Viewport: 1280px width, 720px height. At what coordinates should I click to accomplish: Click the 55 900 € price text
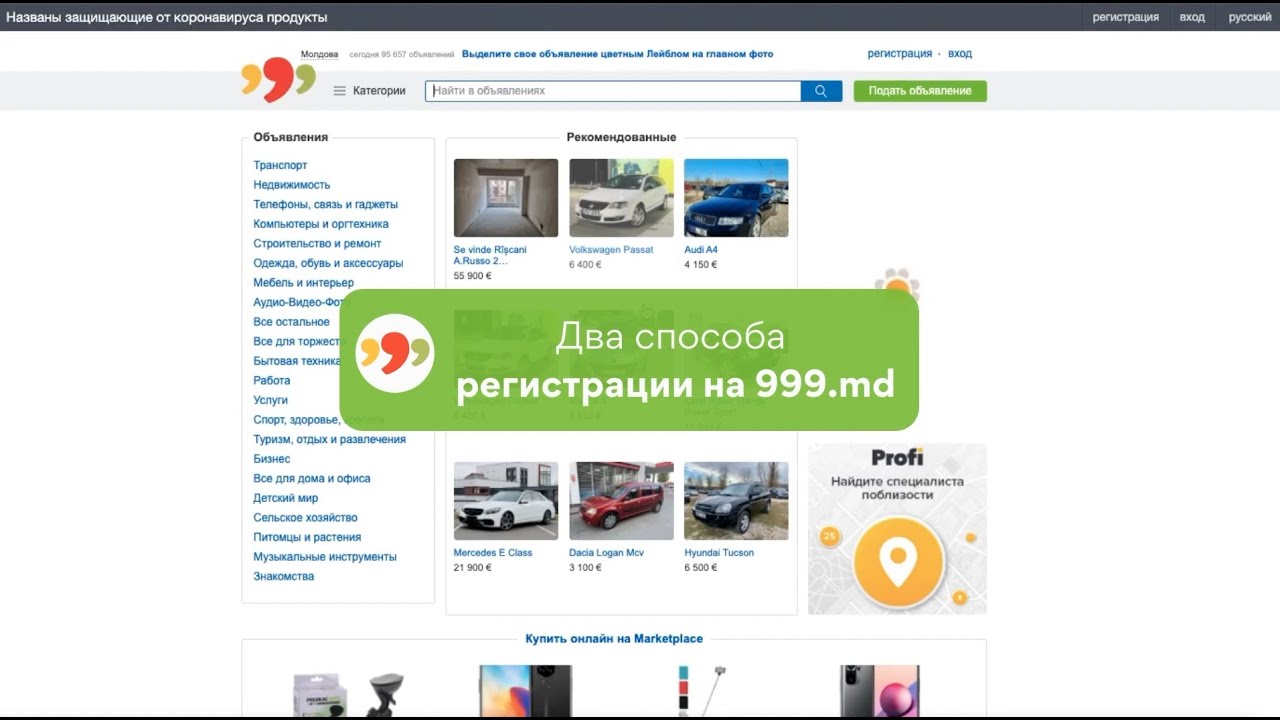[x=473, y=276]
